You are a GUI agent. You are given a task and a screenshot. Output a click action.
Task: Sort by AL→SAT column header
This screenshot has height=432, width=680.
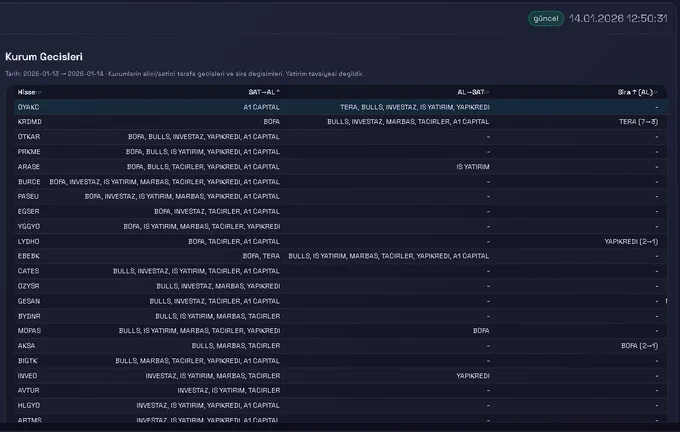click(473, 92)
